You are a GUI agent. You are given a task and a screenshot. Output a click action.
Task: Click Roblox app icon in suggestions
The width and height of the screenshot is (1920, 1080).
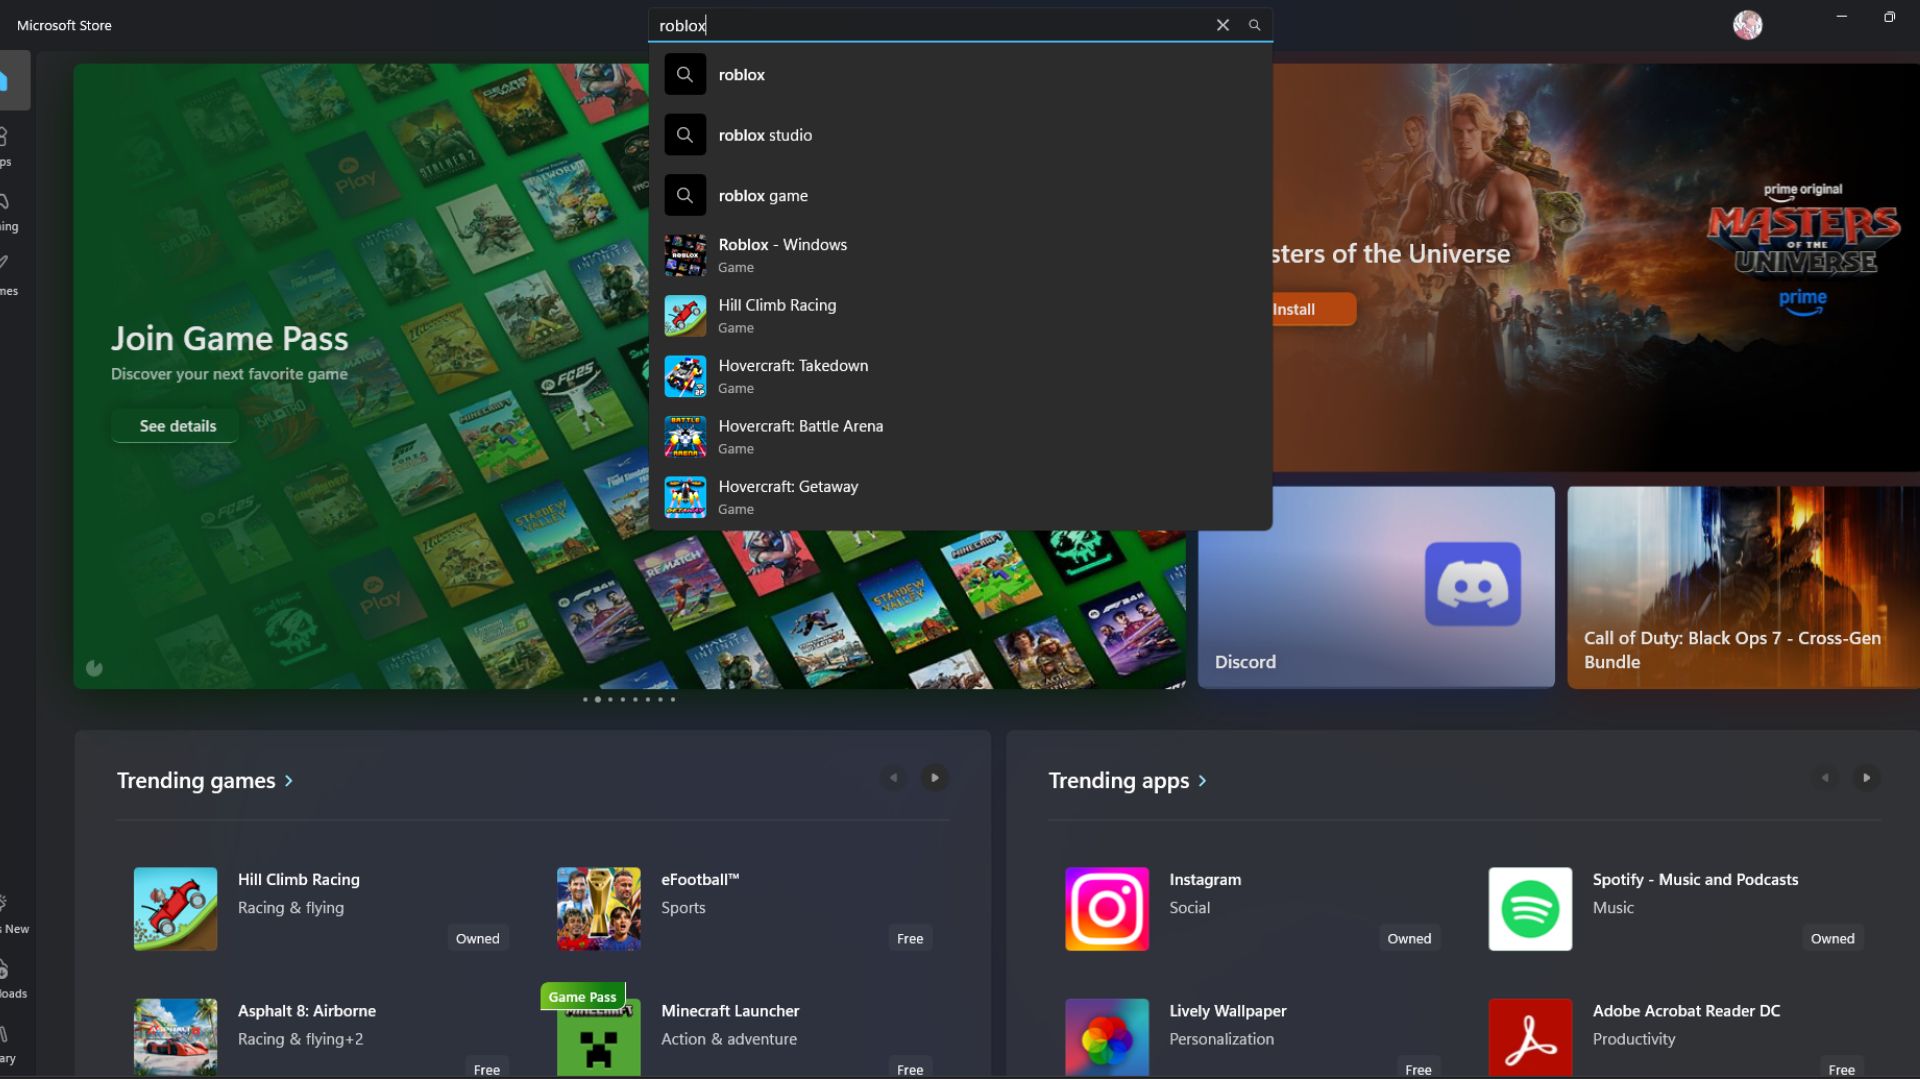tap(685, 256)
